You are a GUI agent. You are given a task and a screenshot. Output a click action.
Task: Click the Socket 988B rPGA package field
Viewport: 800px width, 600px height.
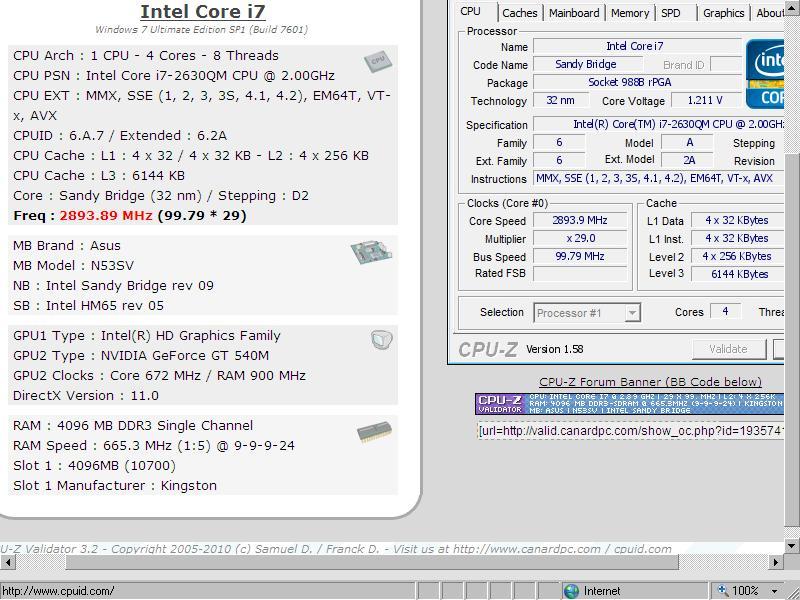637,82
